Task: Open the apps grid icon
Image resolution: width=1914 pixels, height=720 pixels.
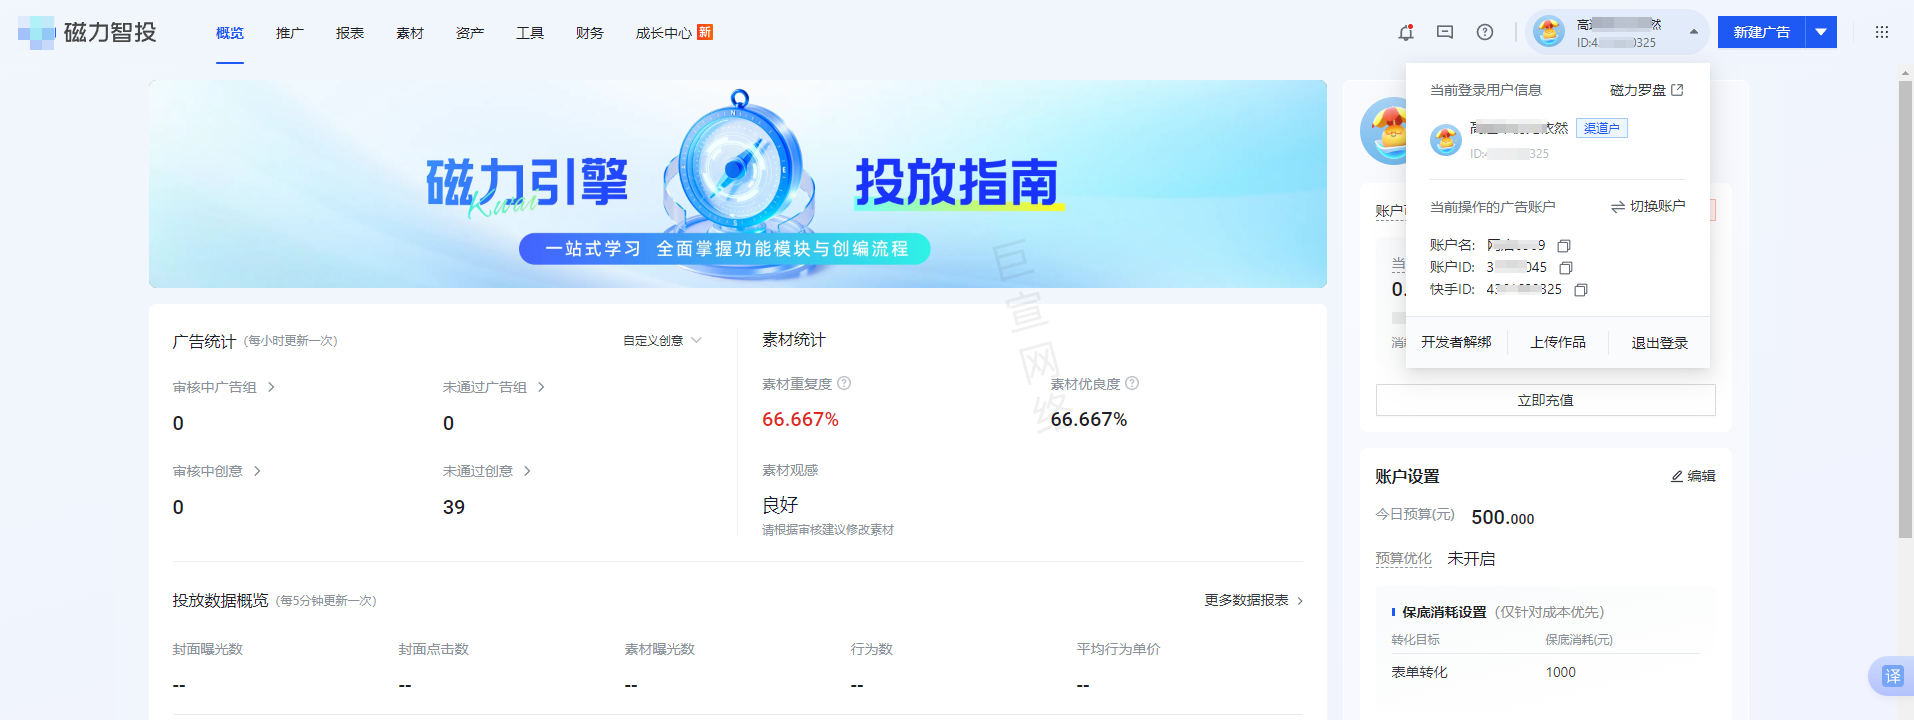Action: pos(1882,32)
